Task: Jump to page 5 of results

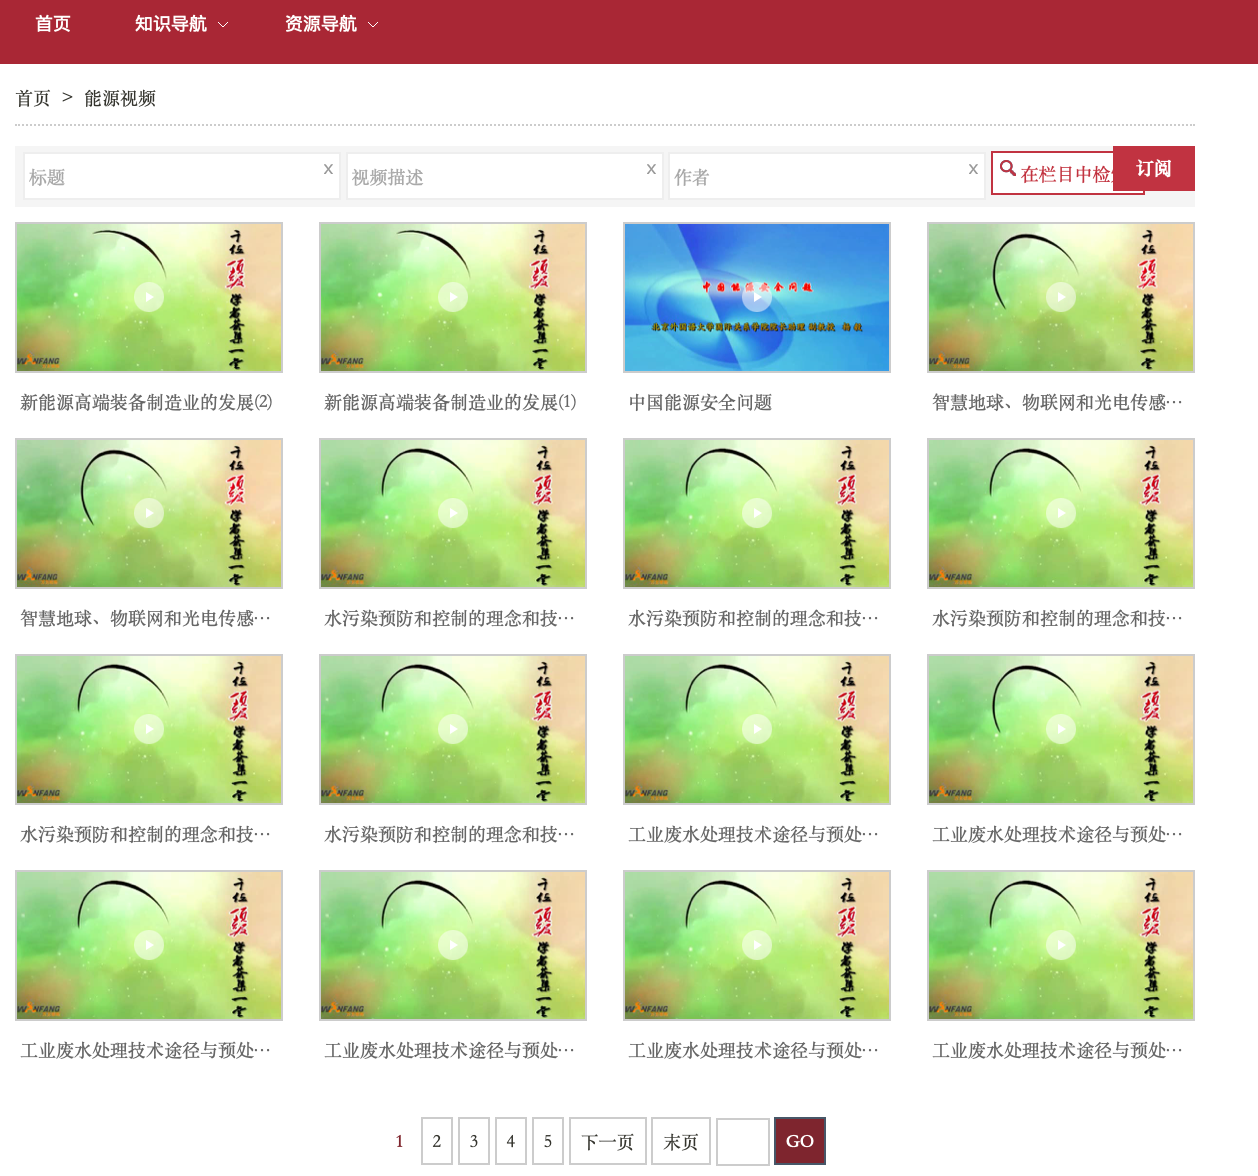Action: pos(548,1141)
